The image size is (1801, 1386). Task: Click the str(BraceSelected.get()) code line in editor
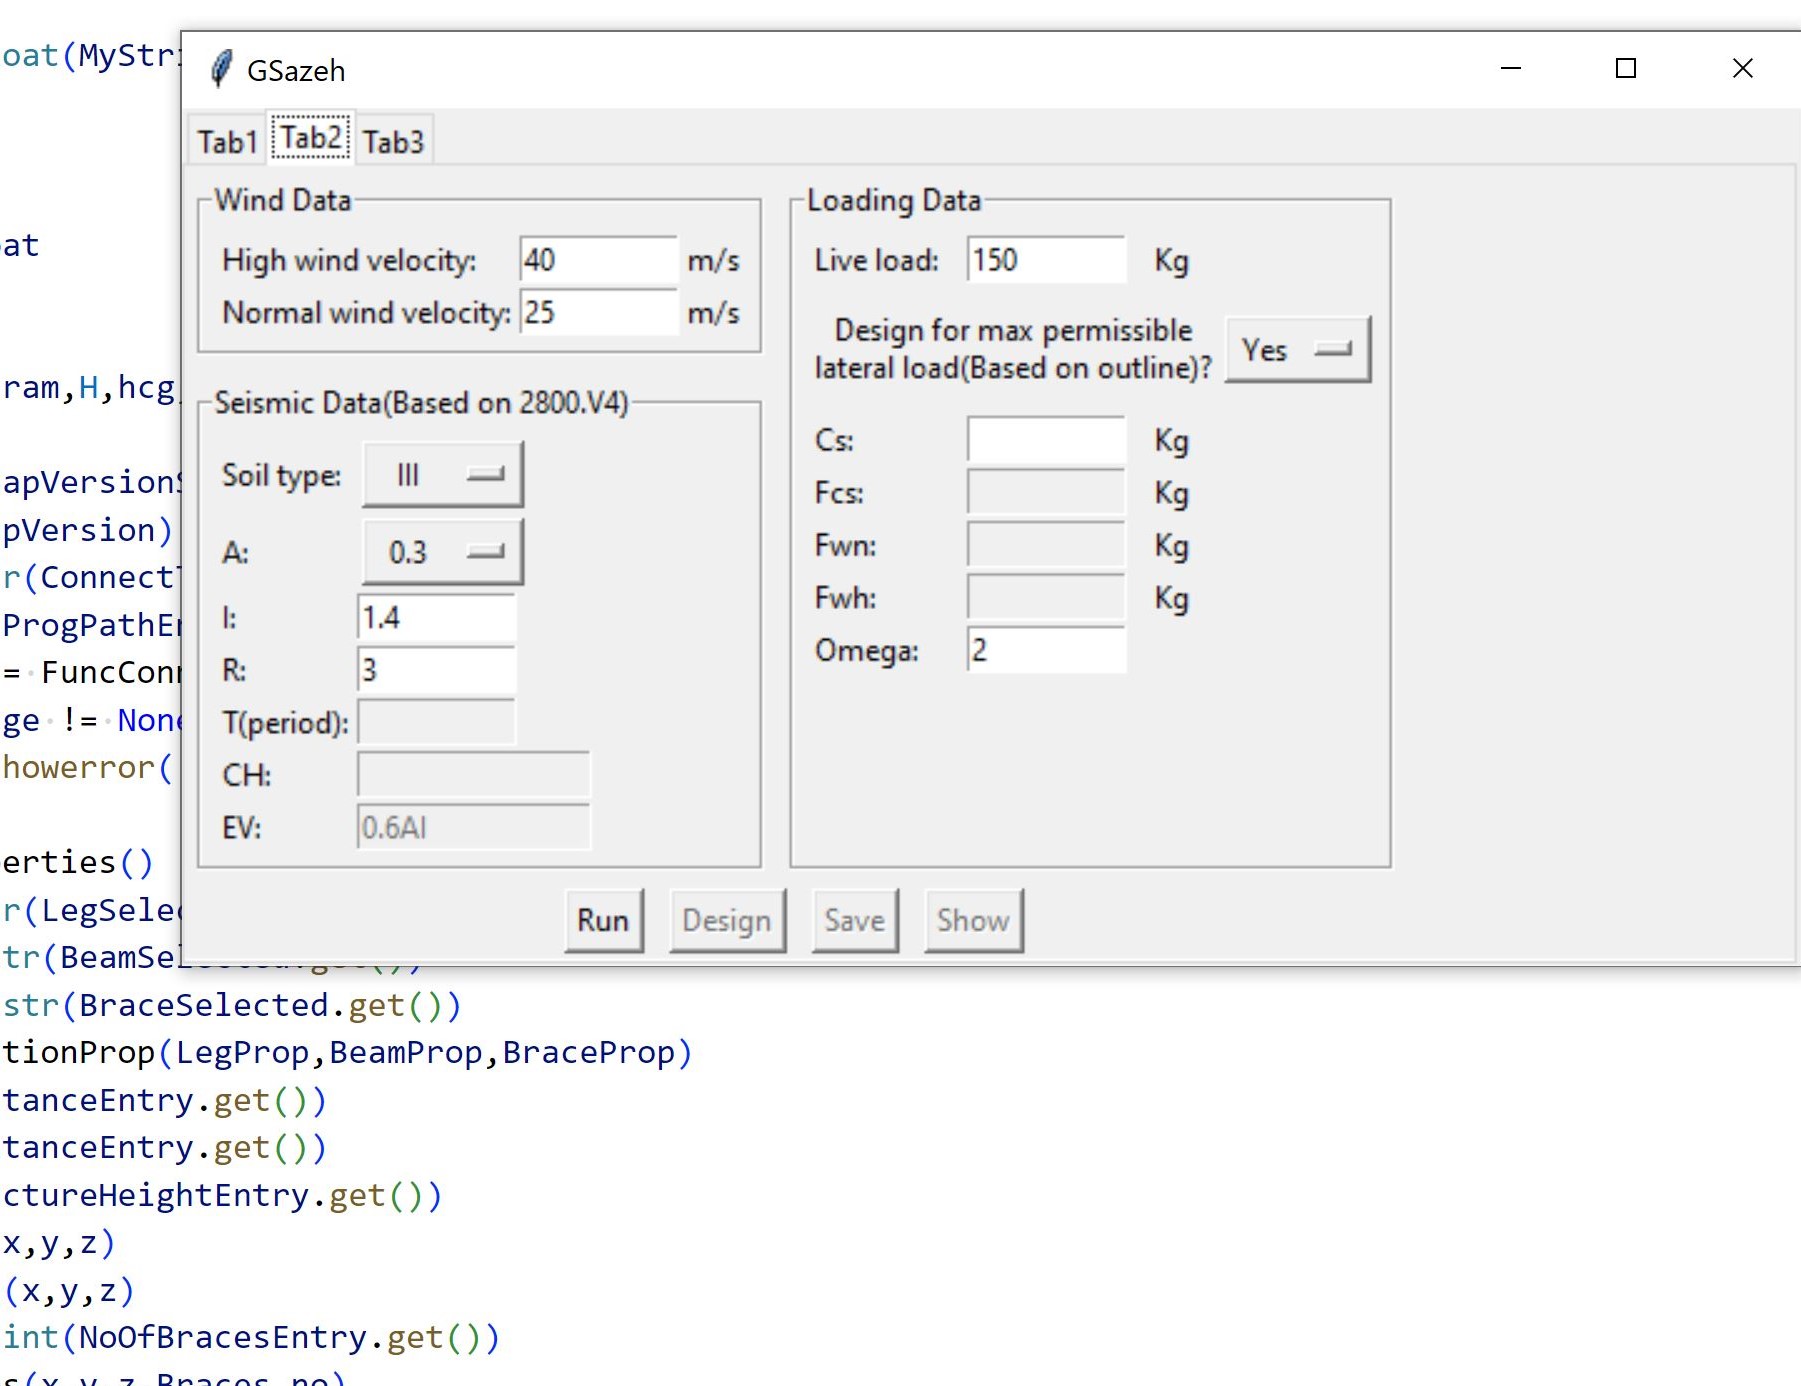[x=232, y=1005]
